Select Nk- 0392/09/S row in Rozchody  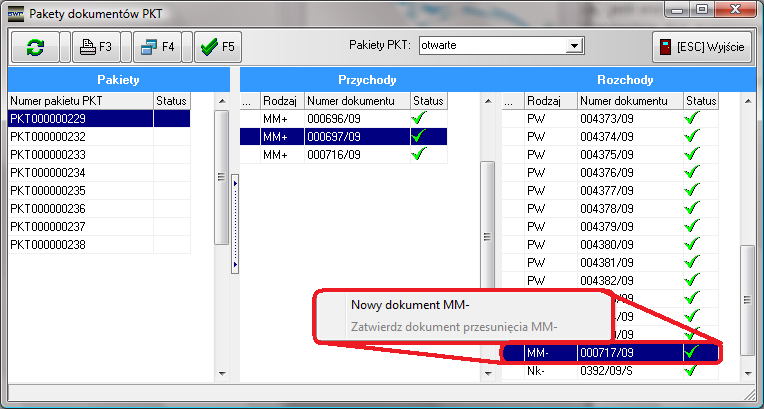tap(610, 370)
